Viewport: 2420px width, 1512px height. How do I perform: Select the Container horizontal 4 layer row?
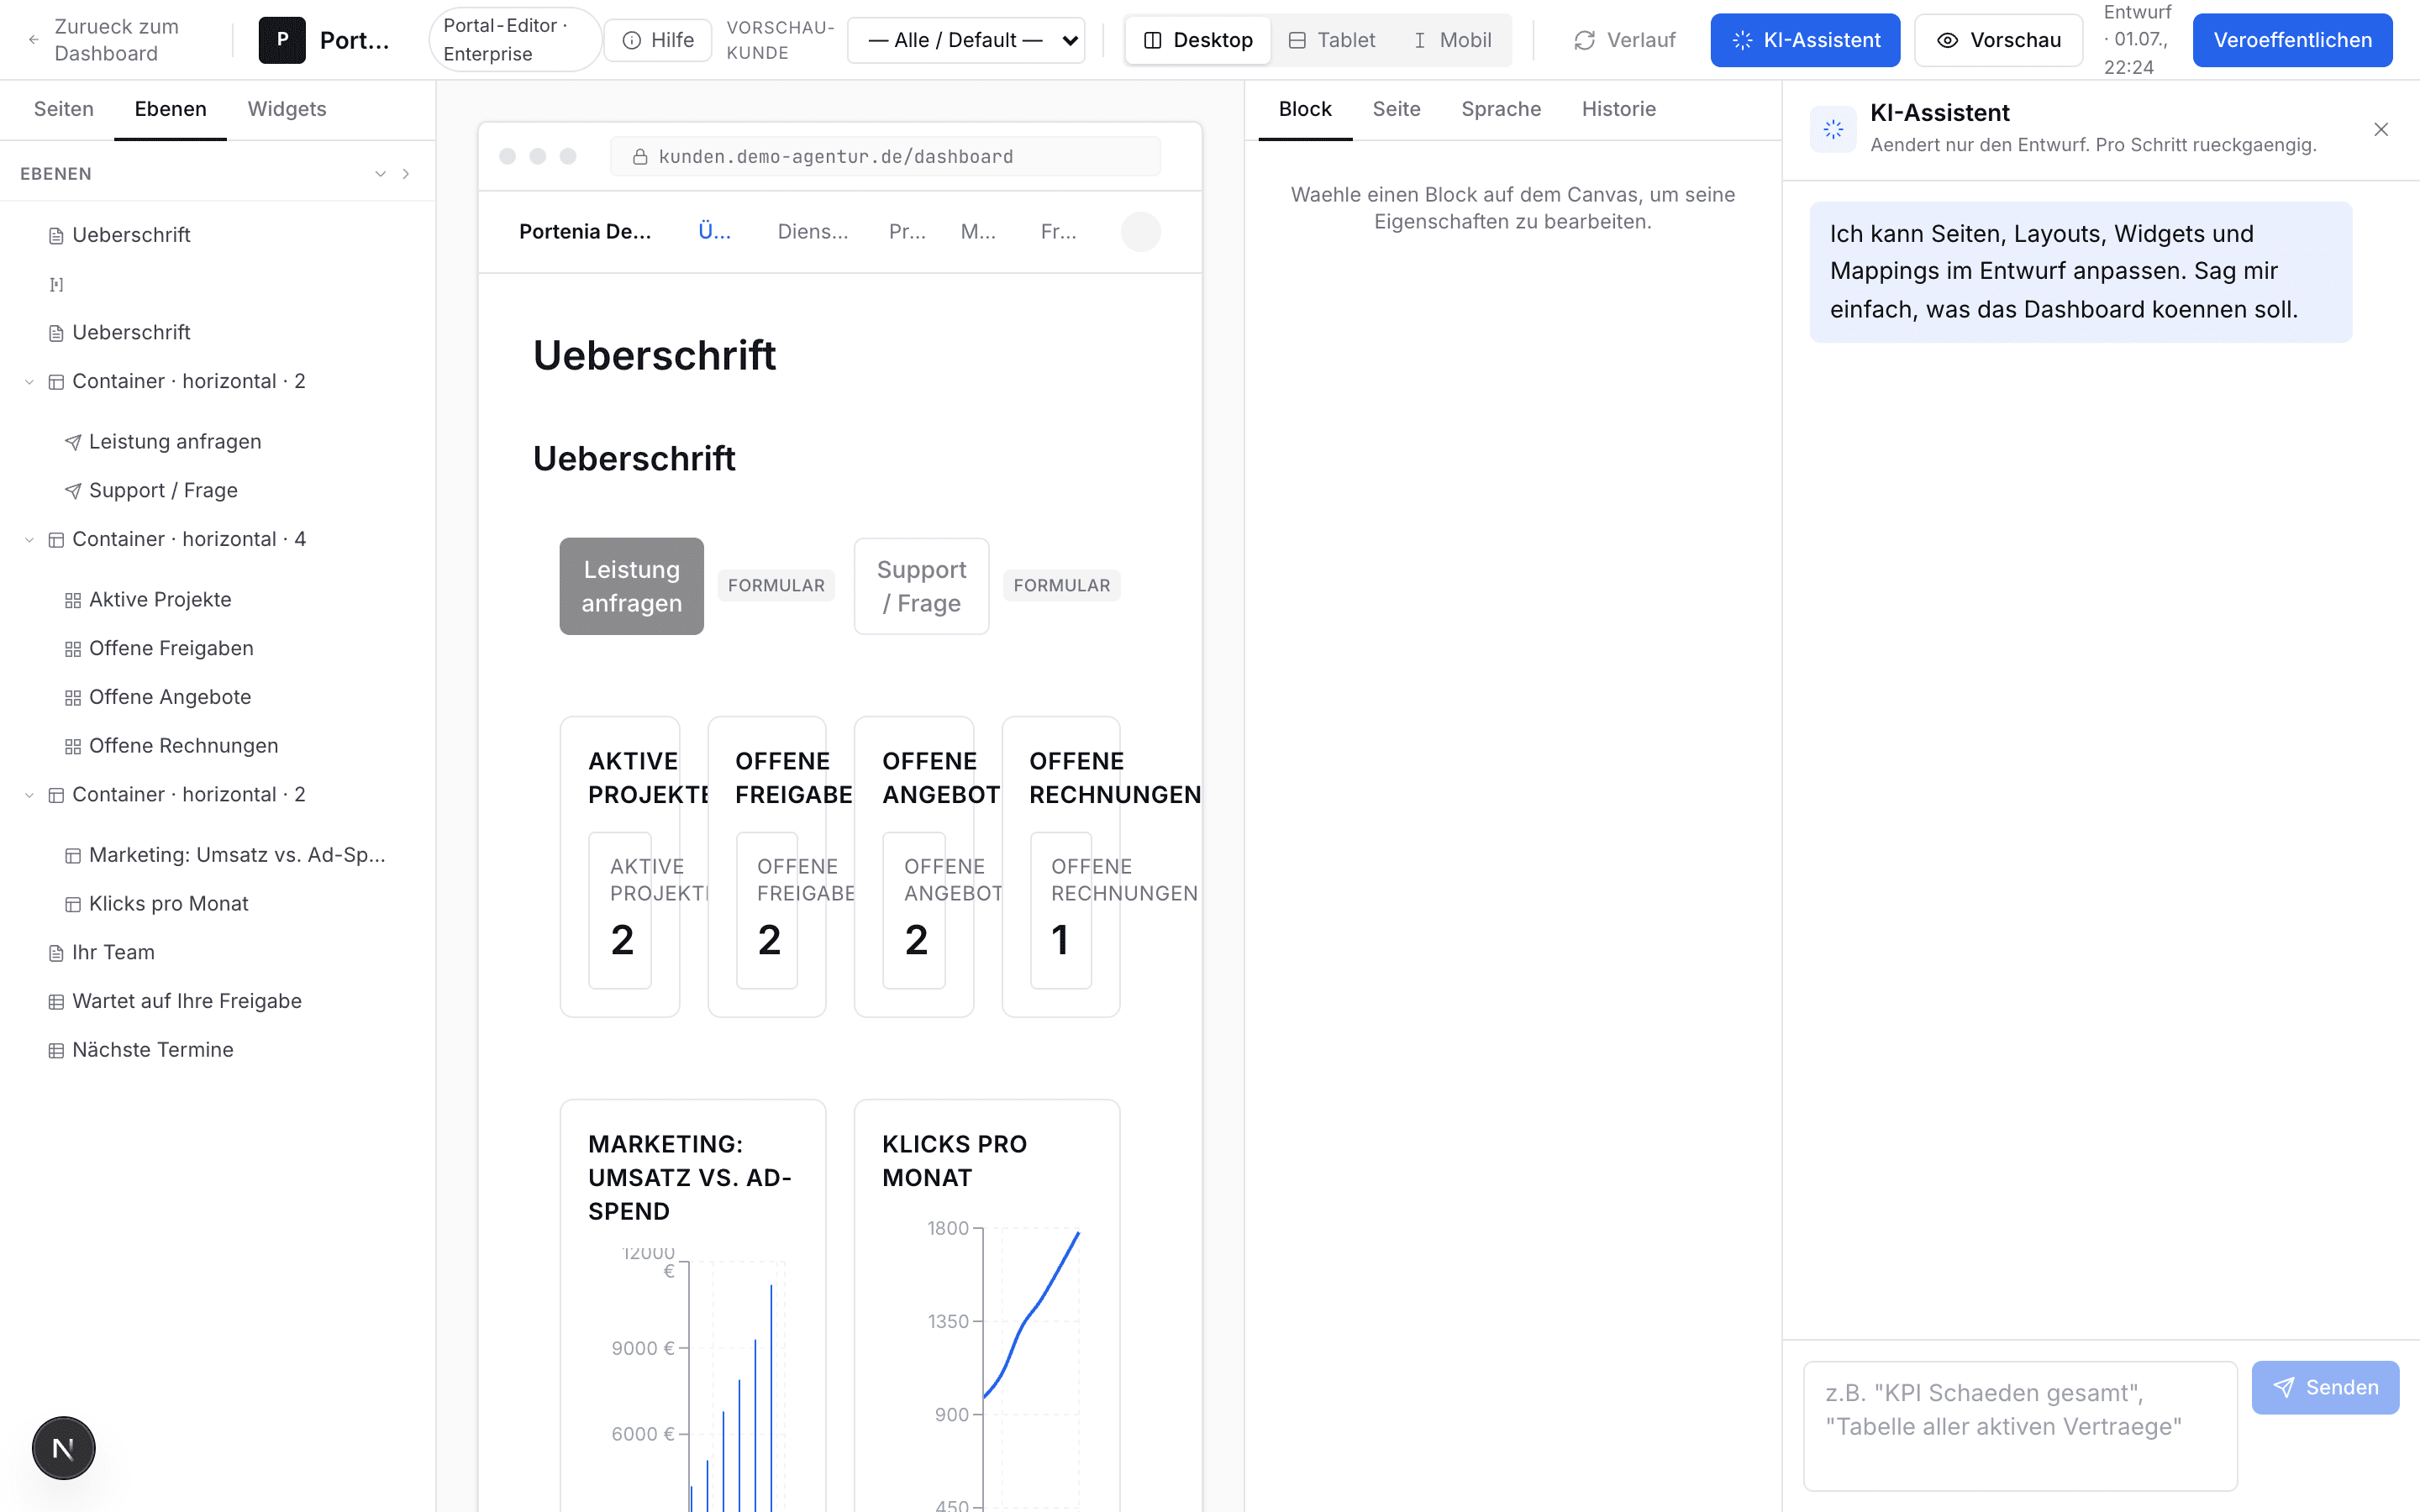(217, 539)
